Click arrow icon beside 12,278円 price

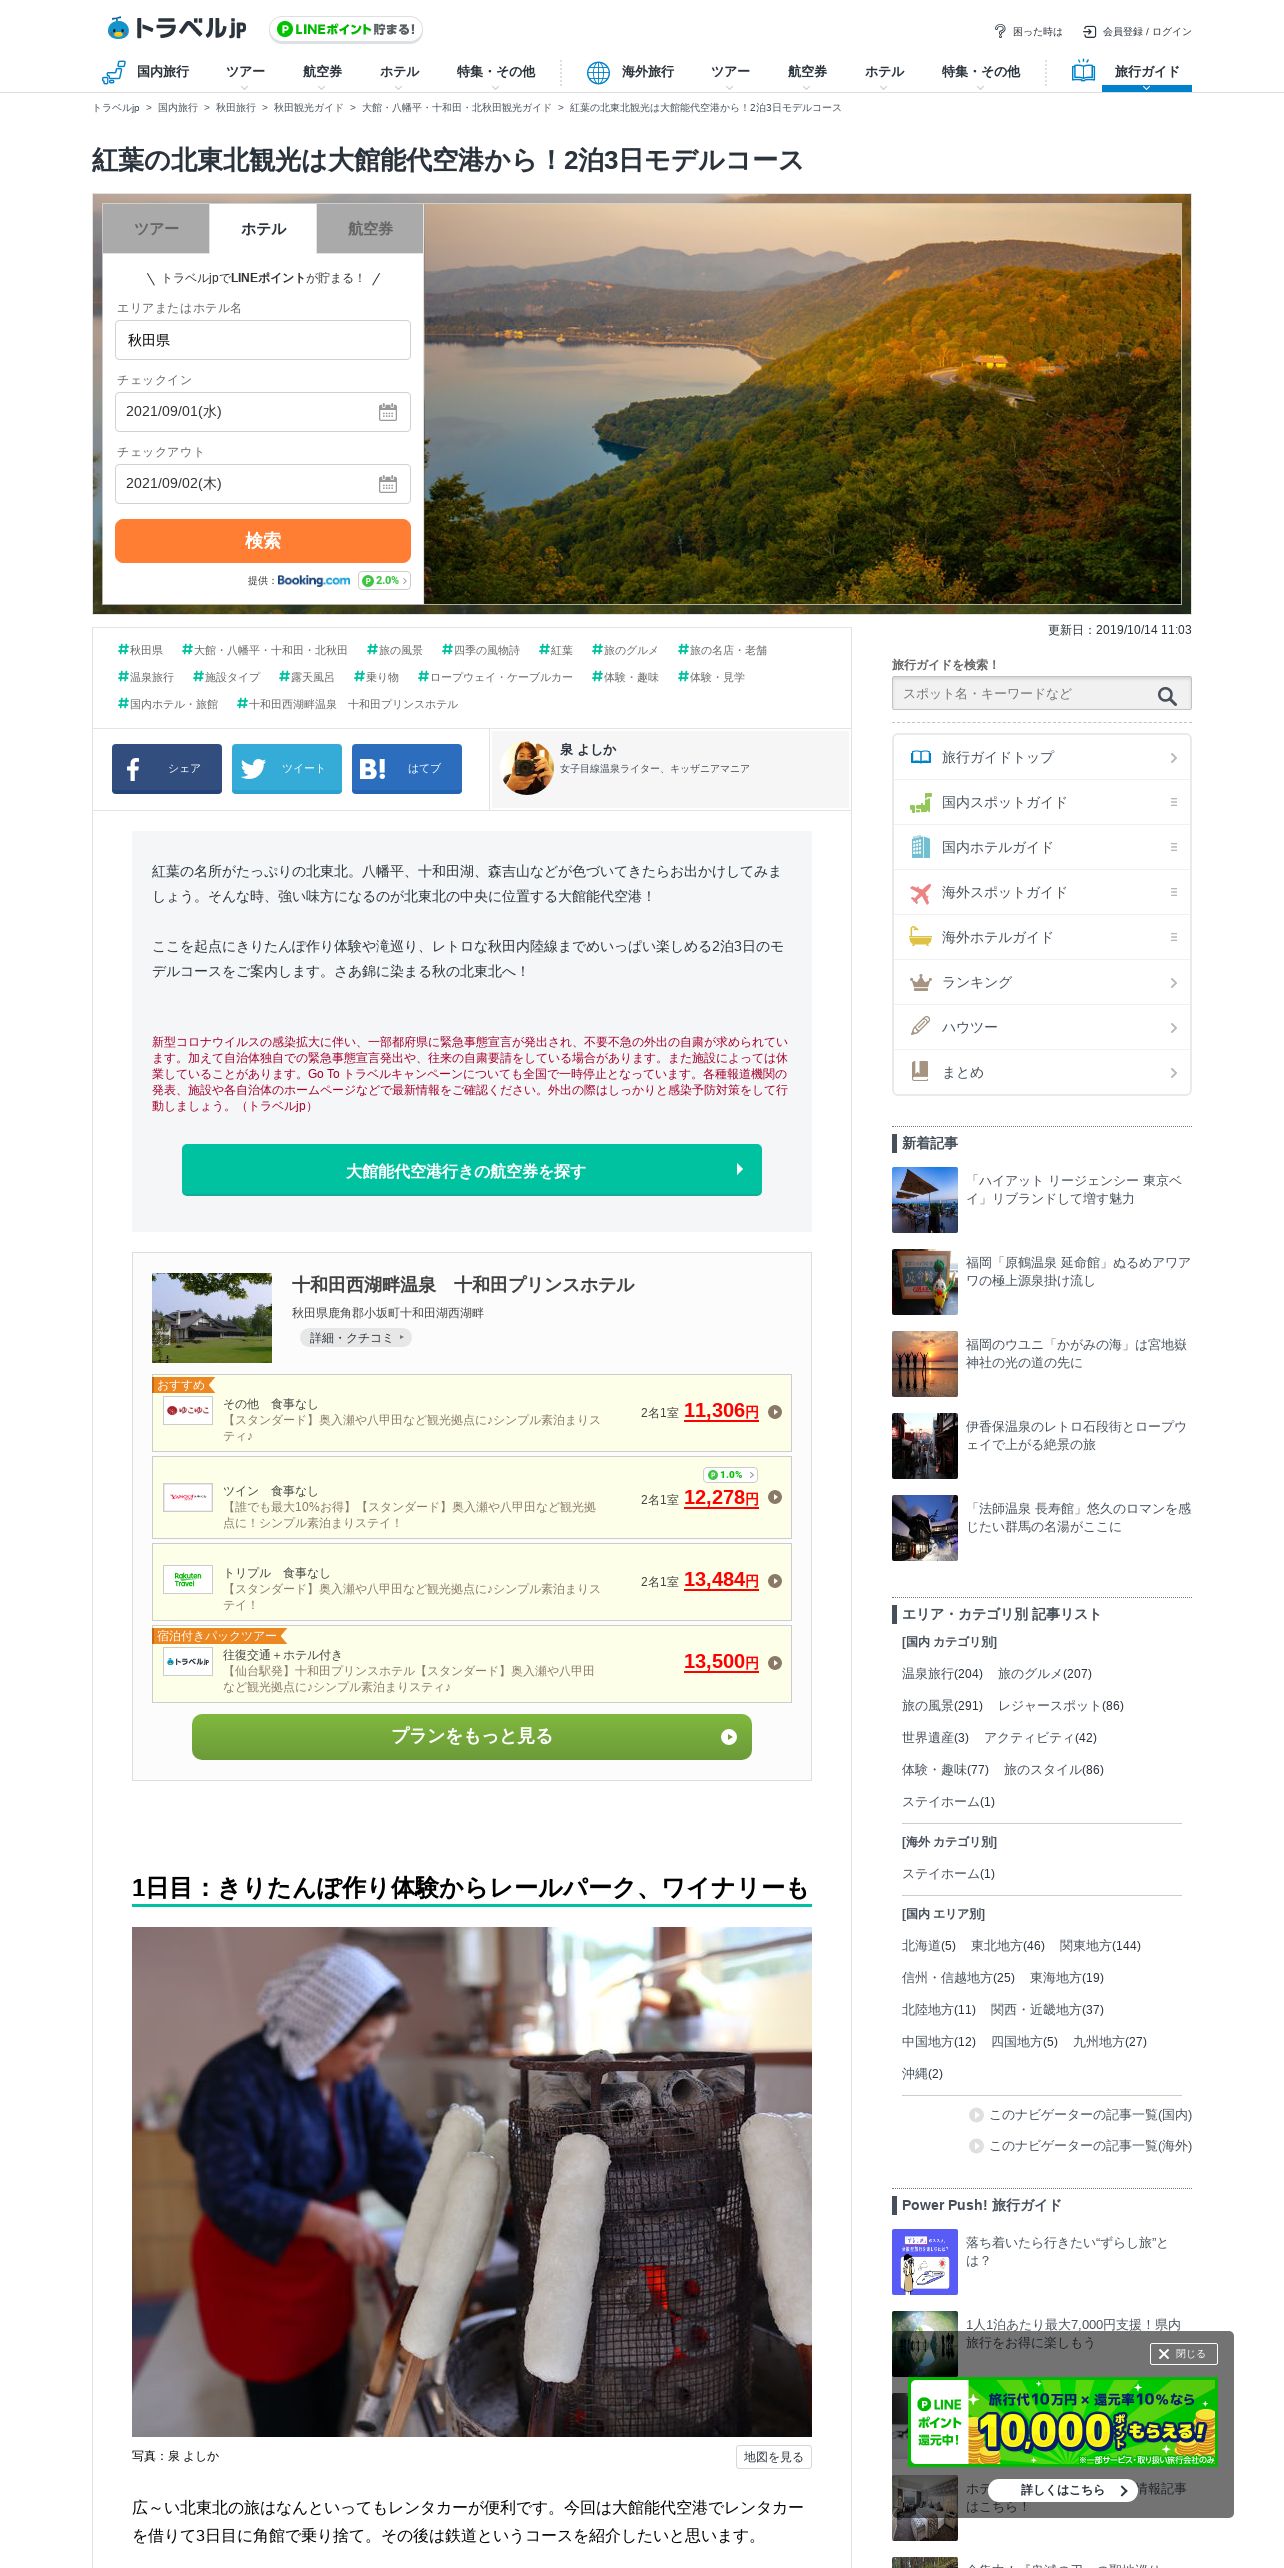pyautogui.click(x=775, y=1498)
